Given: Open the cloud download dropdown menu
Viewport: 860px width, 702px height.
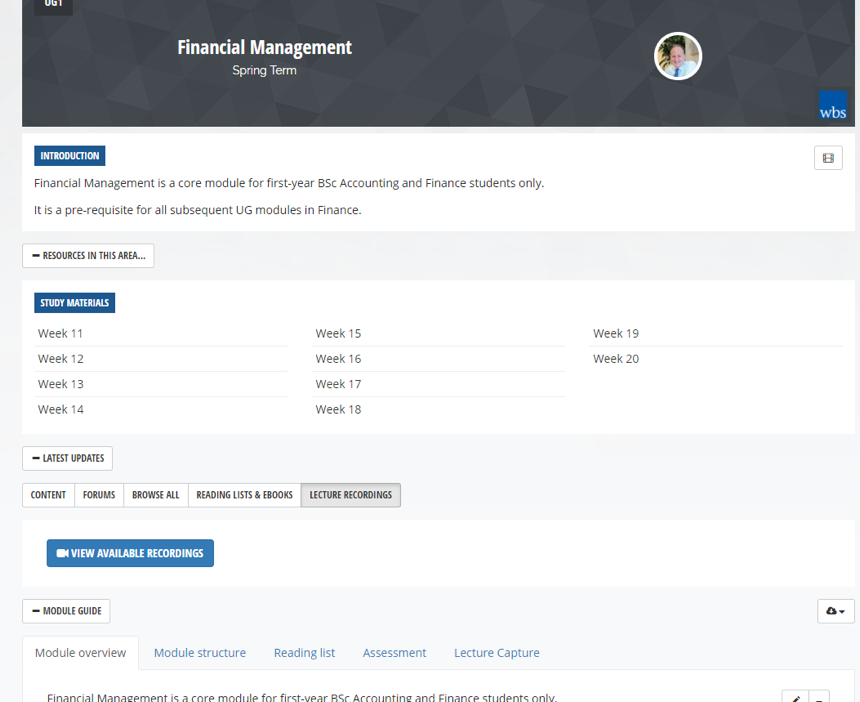Looking at the screenshot, I should coord(835,611).
